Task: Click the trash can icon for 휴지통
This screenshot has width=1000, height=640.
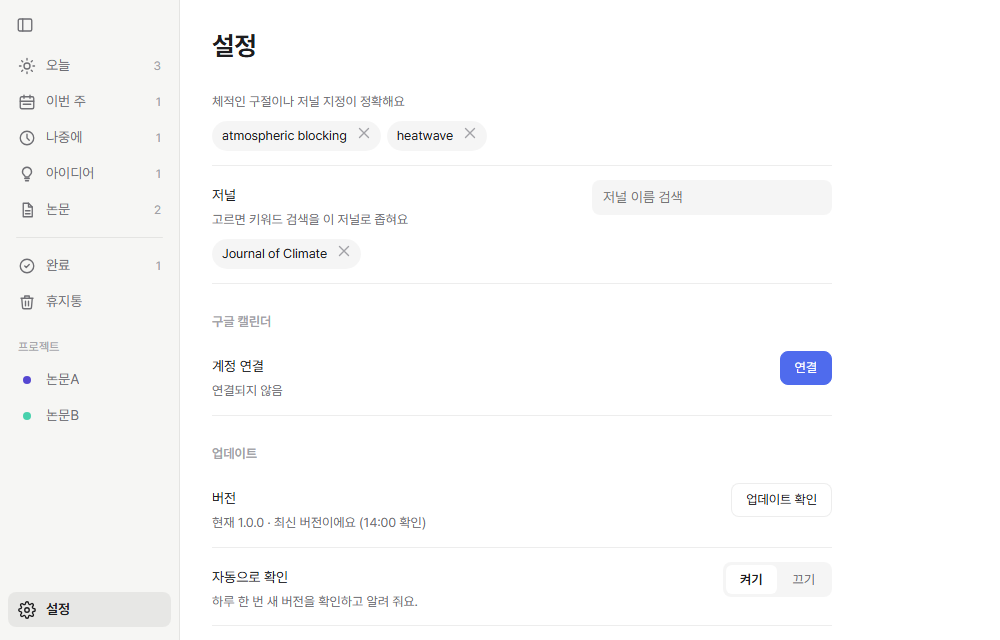Action: (x=27, y=302)
